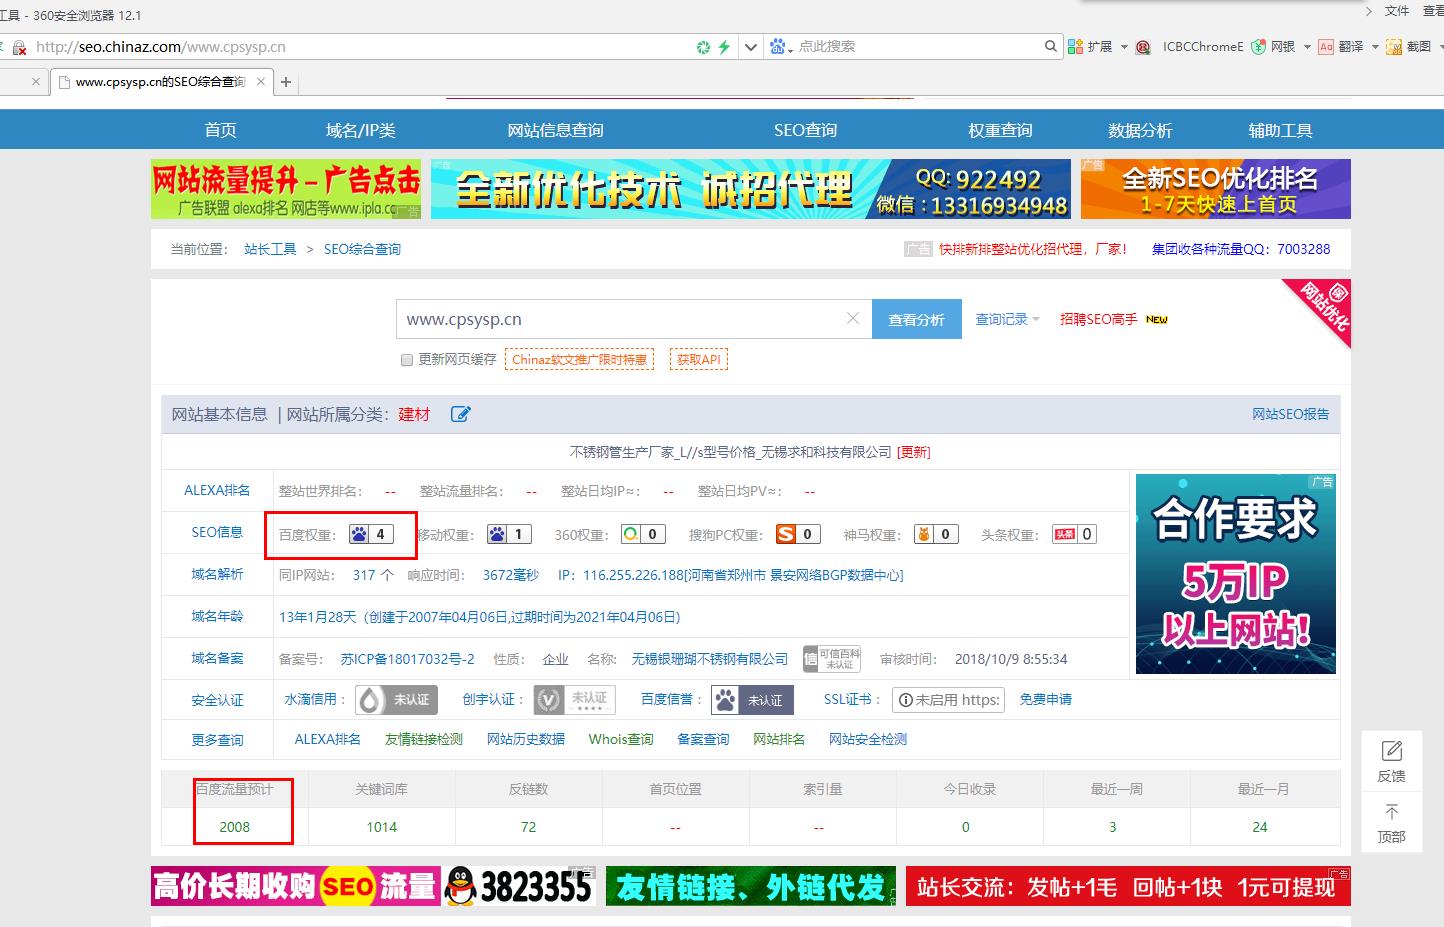
Task: Click the 反馈 feedback icon
Action: pyautogui.click(x=1391, y=751)
